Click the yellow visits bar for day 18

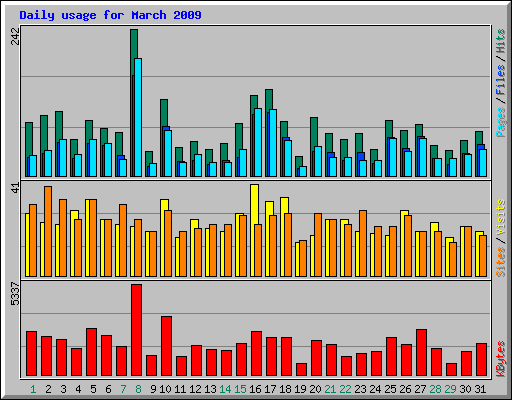coord(284,205)
